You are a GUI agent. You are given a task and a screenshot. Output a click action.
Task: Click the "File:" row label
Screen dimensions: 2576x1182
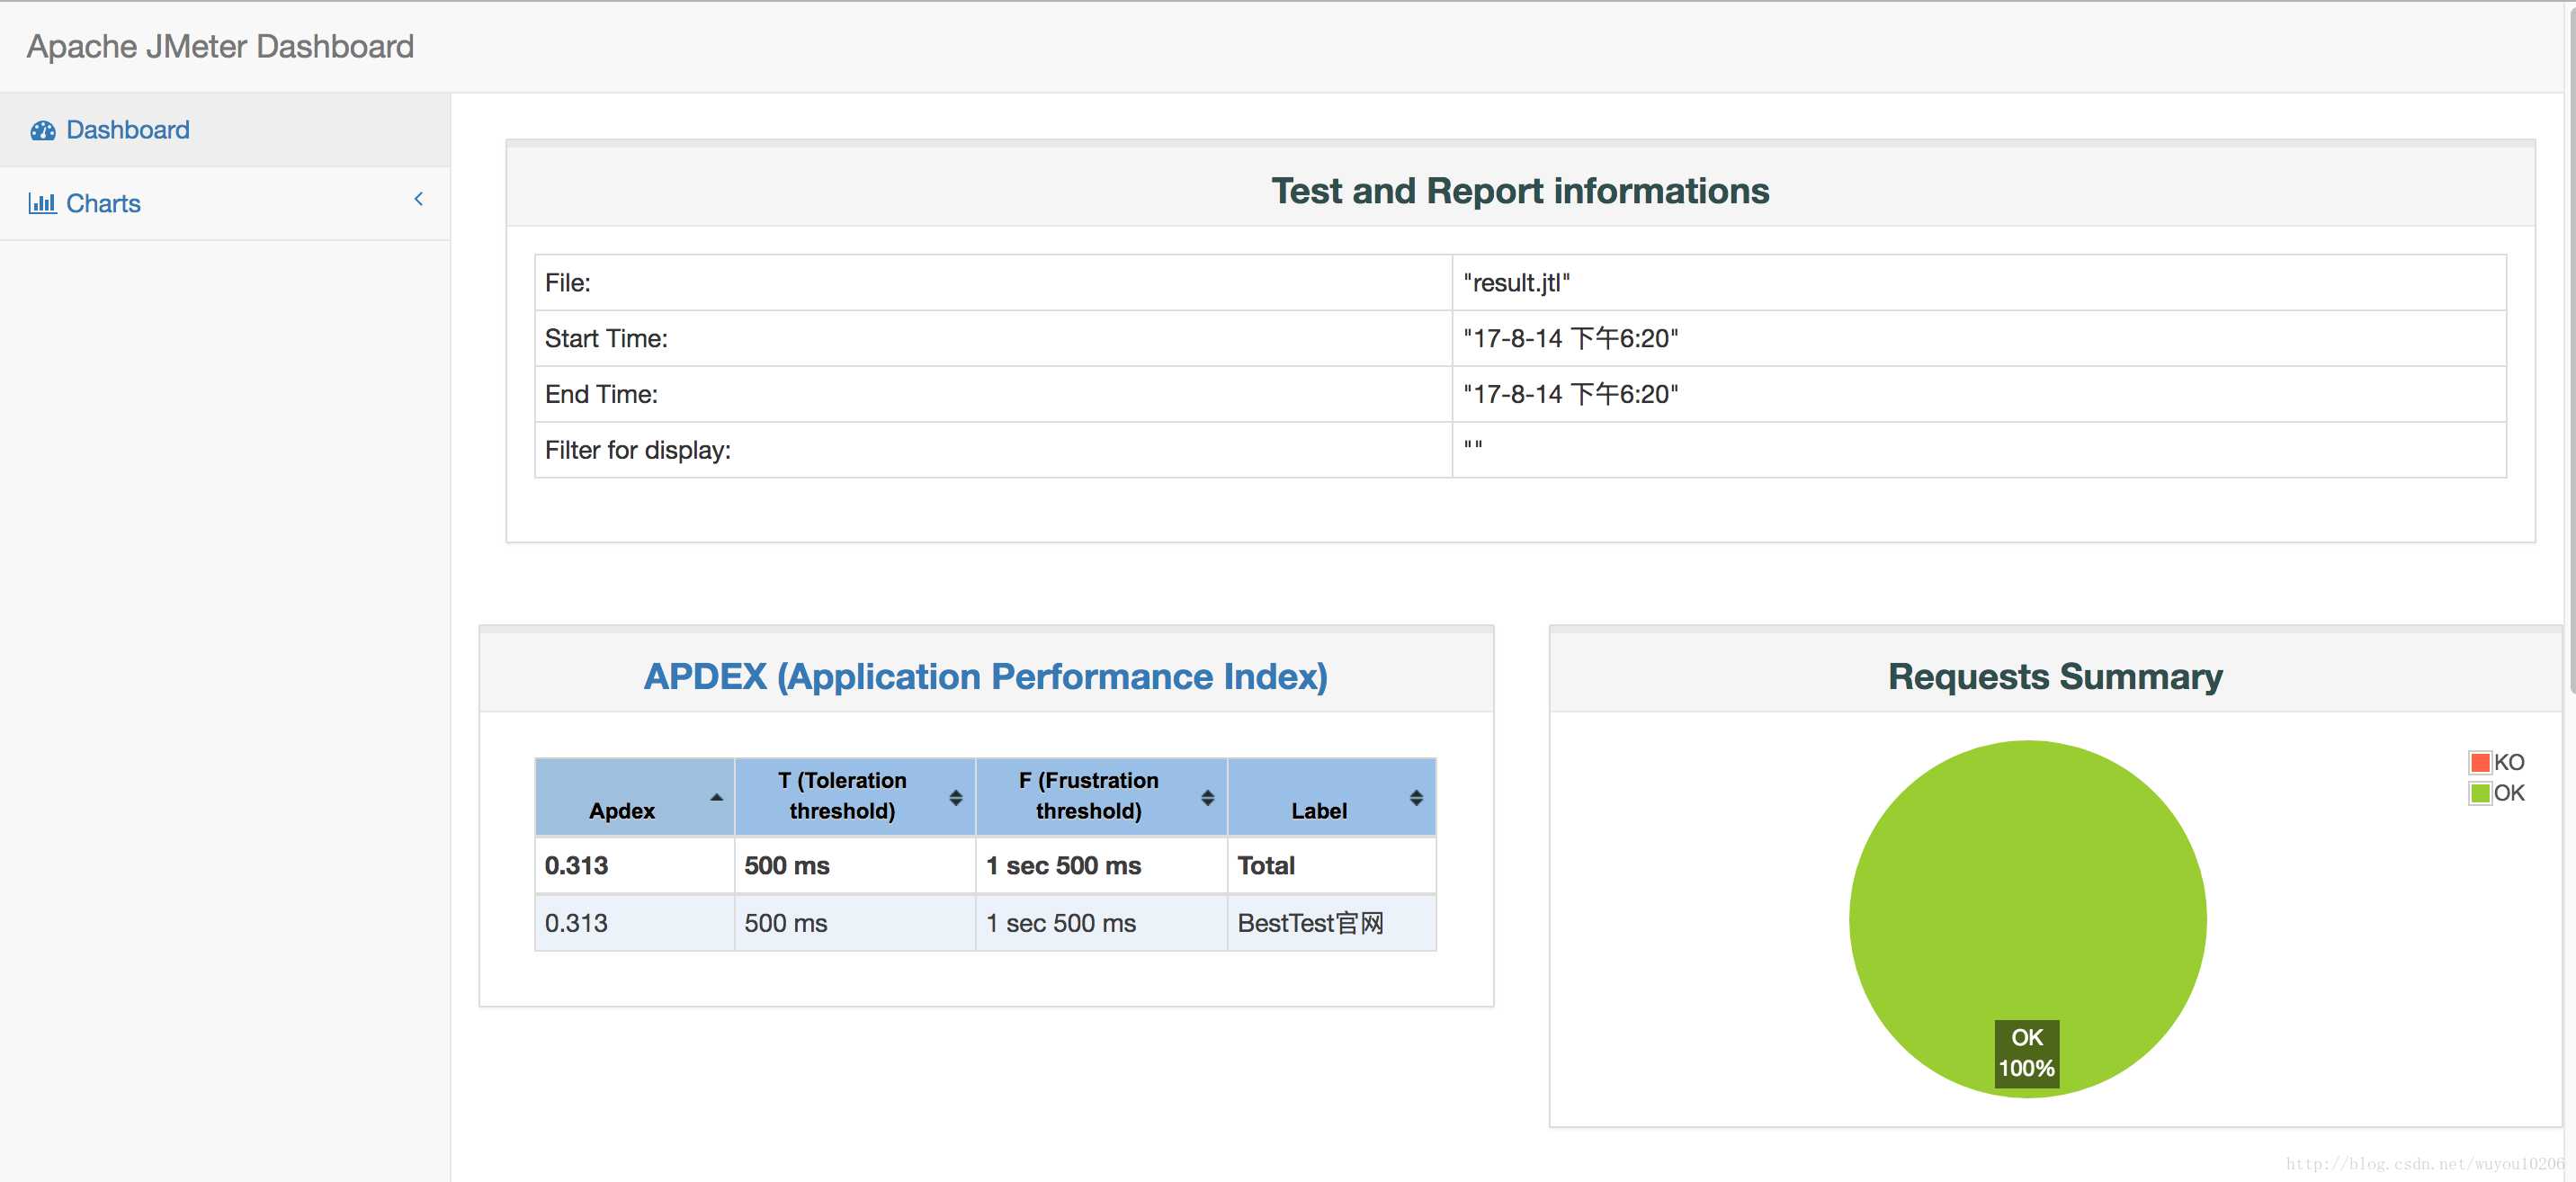pyautogui.click(x=568, y=283)
